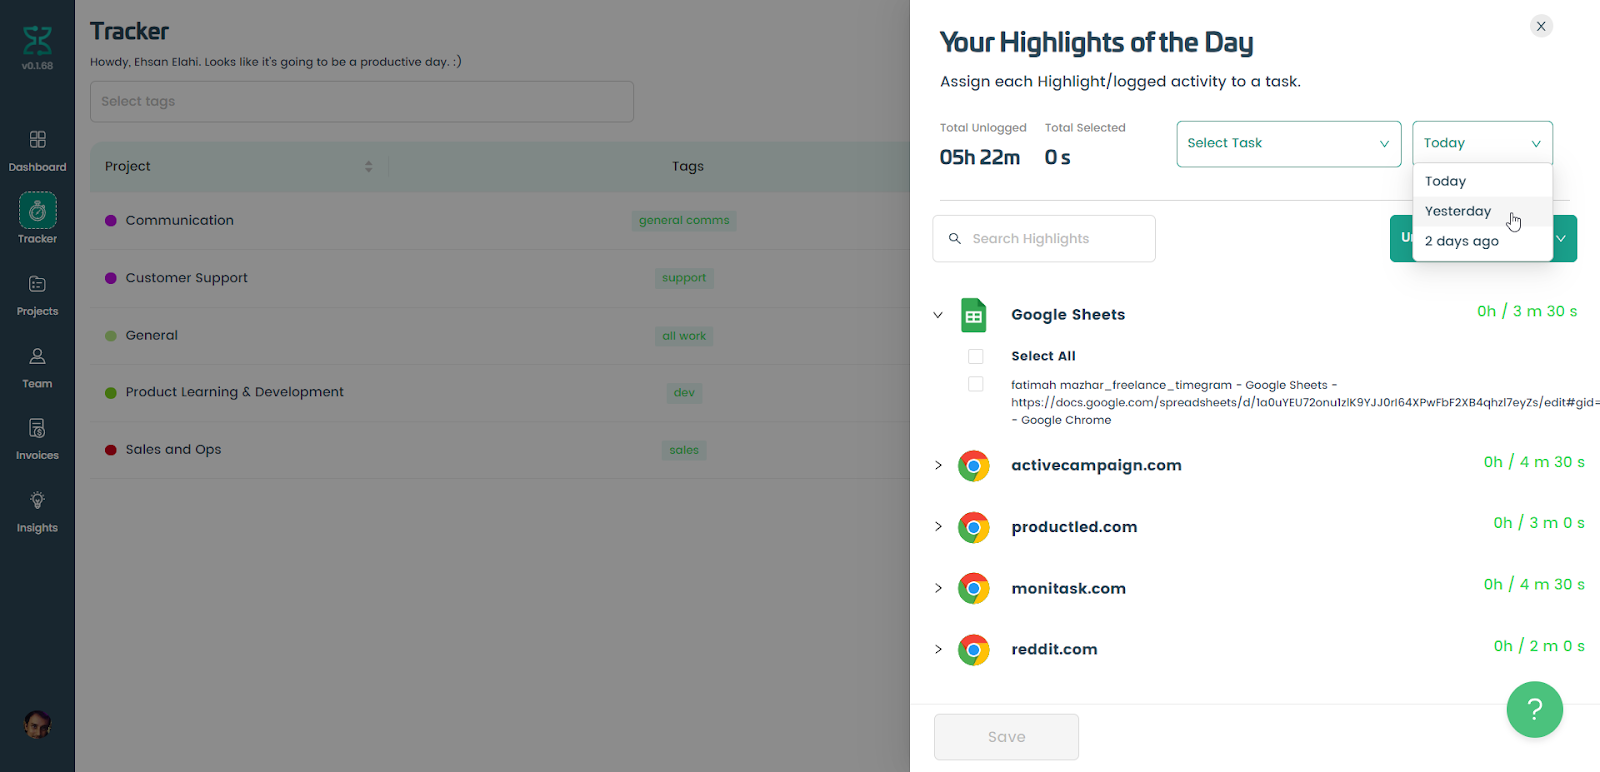Choose 2 days ago from the date list
Image resolution: width=1600 pixels, height=772 pixels.
1482,241
